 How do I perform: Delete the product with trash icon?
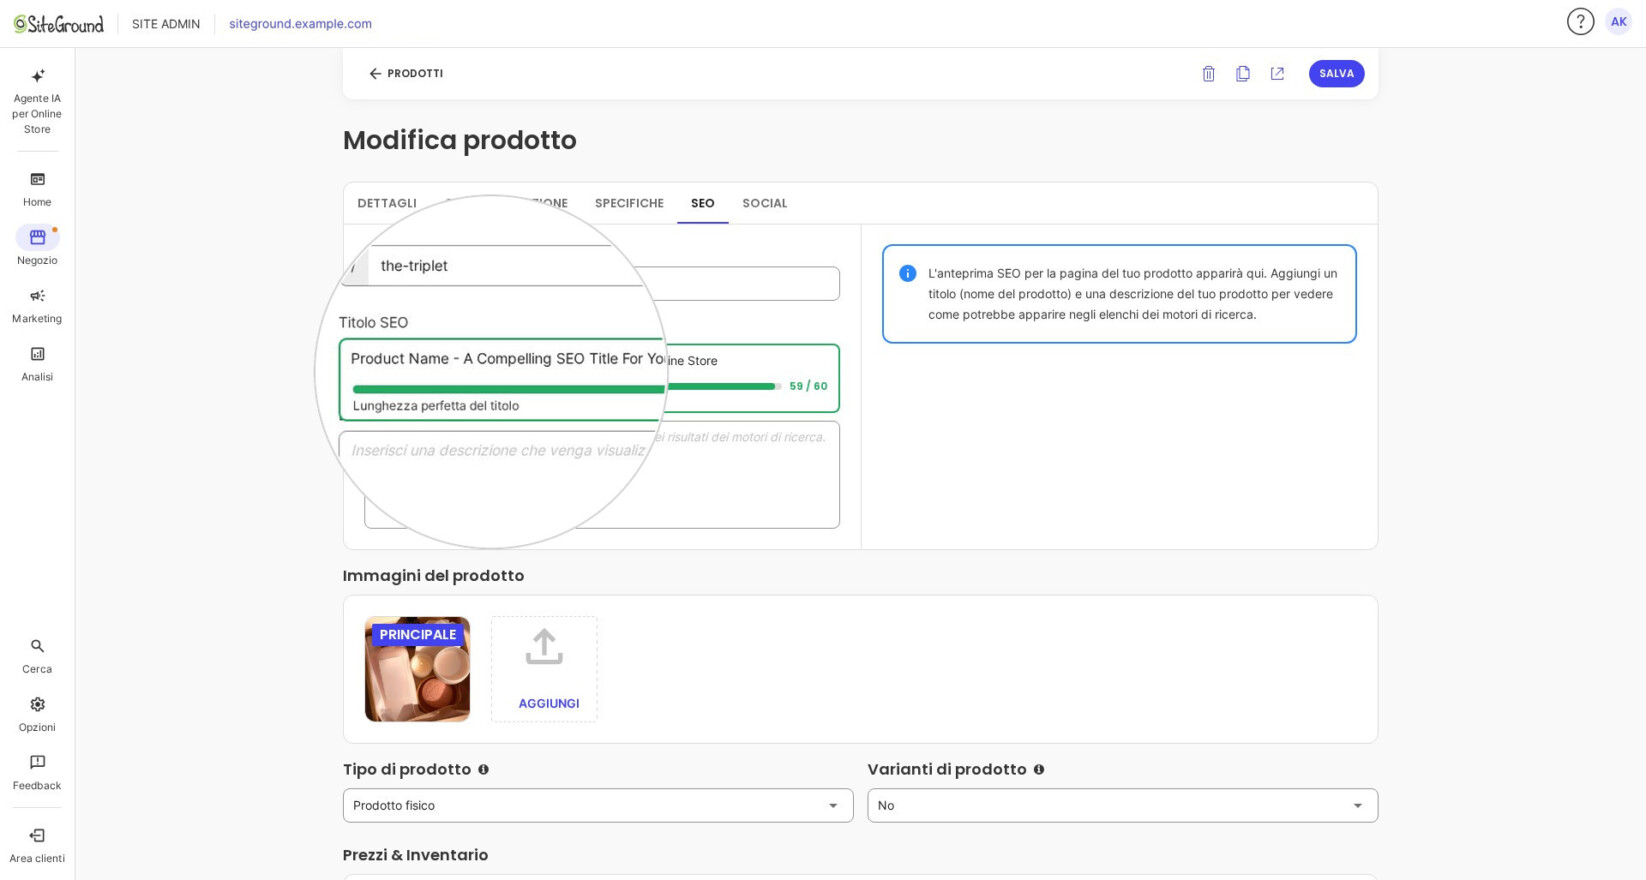[1208, 73]
